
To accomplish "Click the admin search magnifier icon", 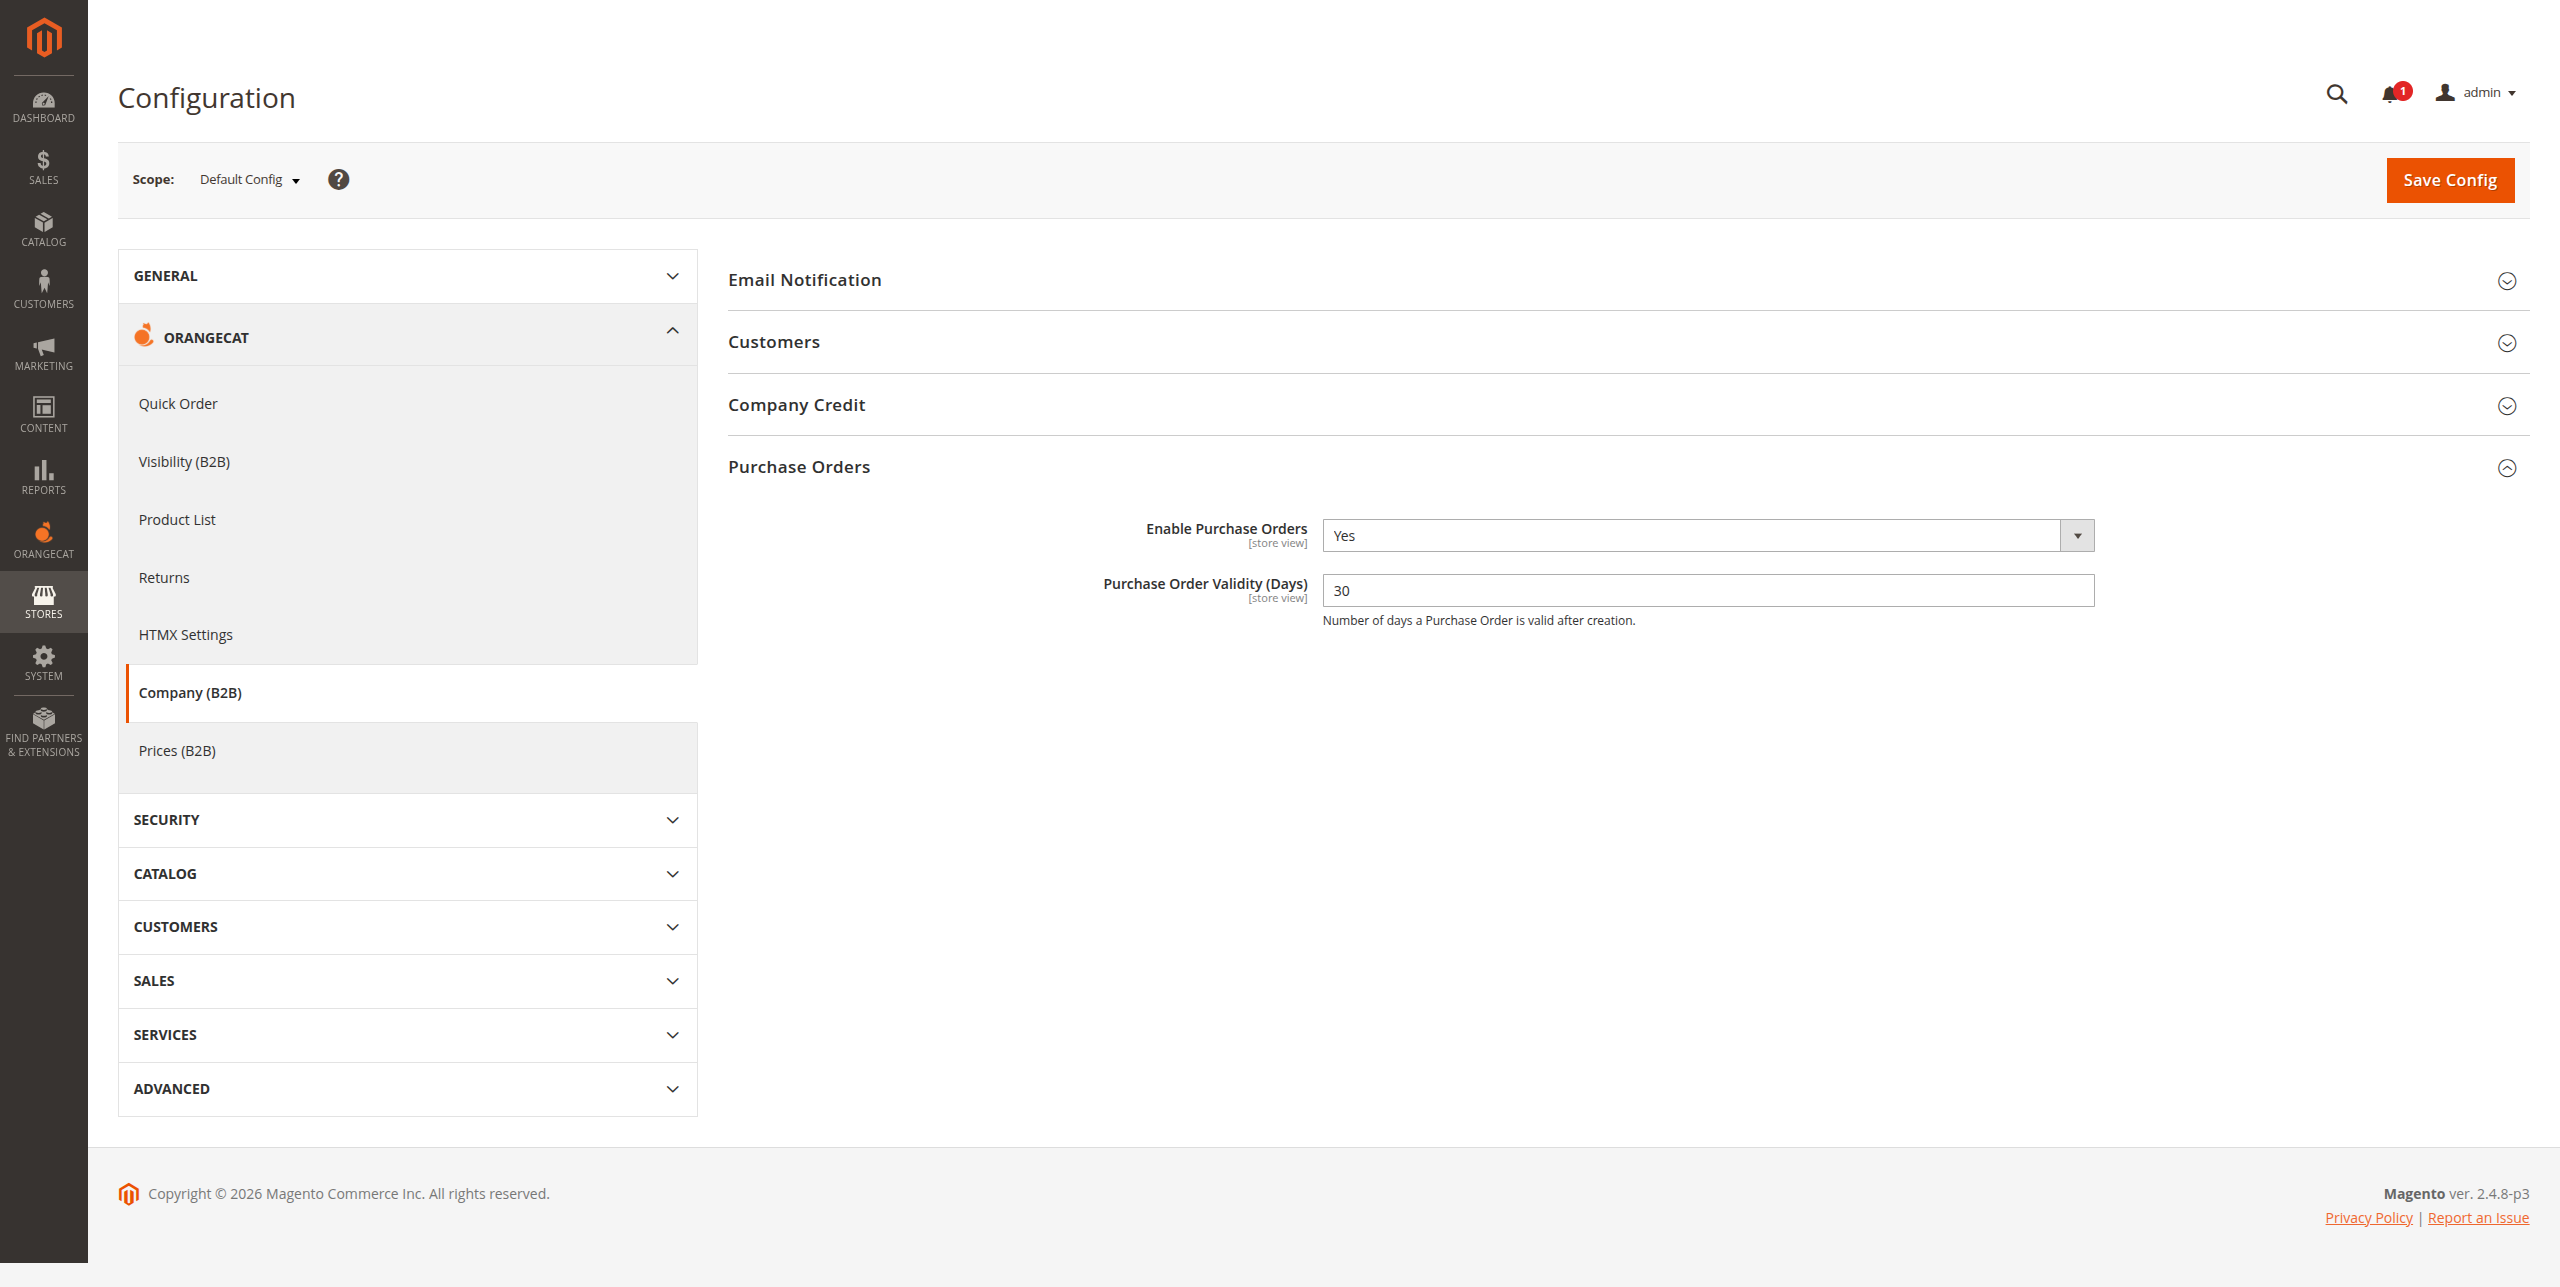I will [x=2336, y=93].
